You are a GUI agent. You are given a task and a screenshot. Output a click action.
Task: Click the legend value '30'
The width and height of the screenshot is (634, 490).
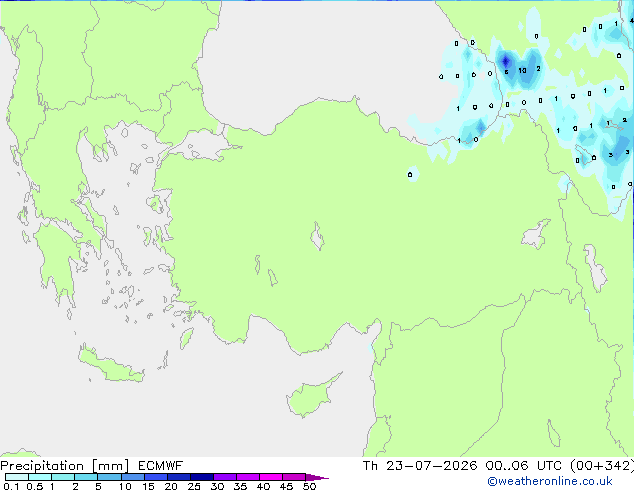[x=217, y=486]
